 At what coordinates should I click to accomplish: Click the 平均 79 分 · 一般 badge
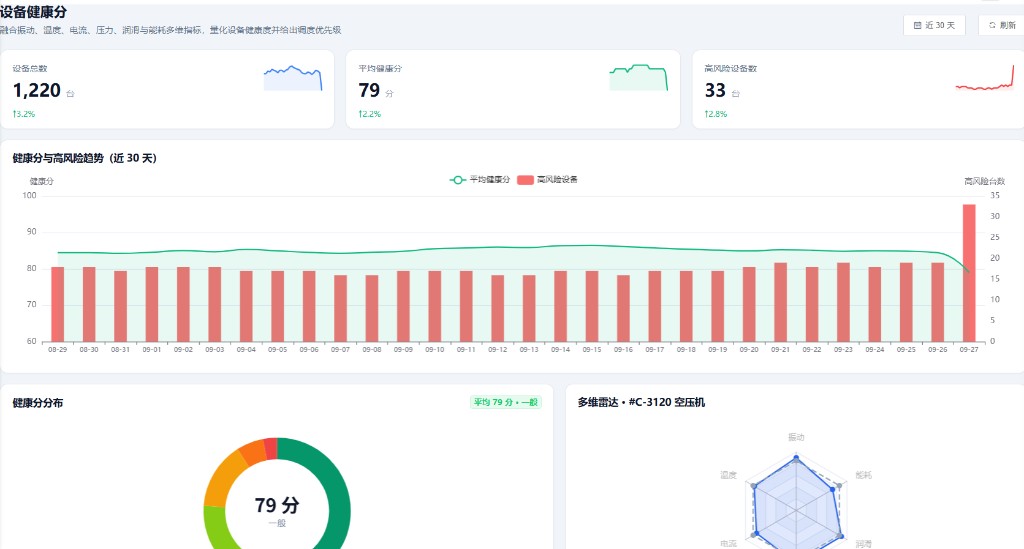[x=505, y=402]
